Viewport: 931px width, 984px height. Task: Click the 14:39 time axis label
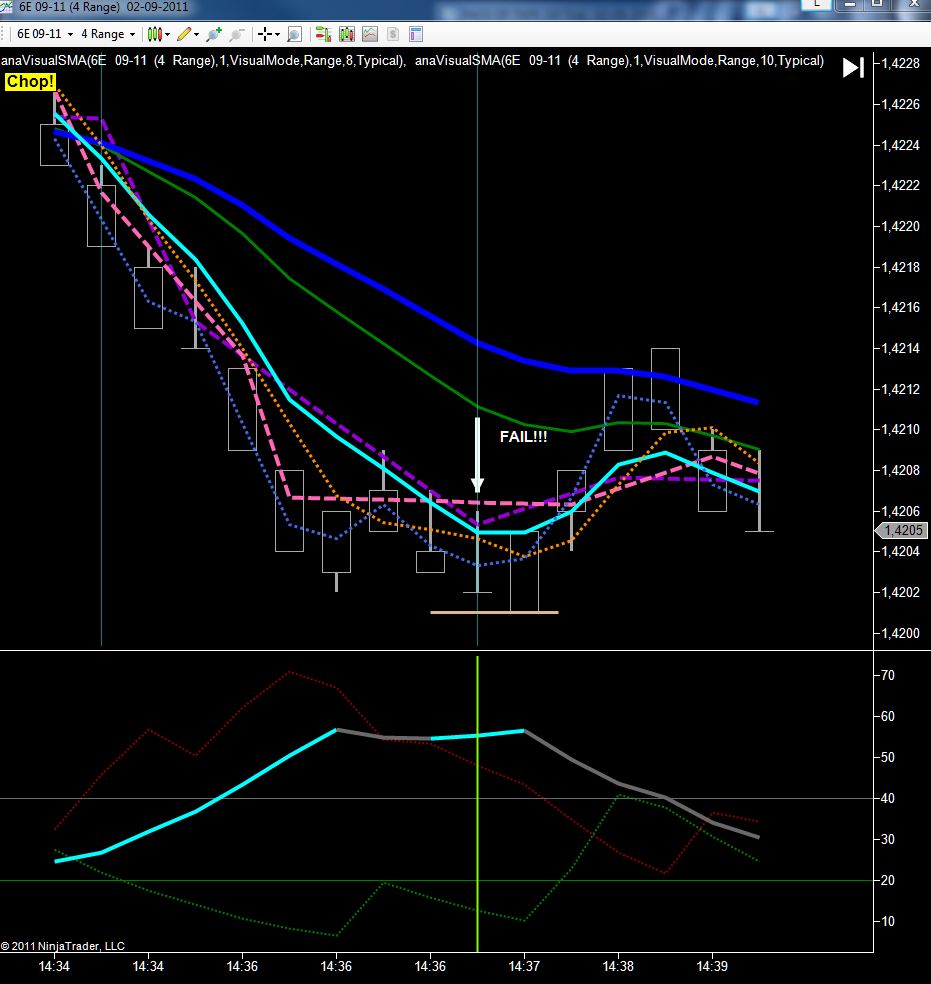click(712, 966)
